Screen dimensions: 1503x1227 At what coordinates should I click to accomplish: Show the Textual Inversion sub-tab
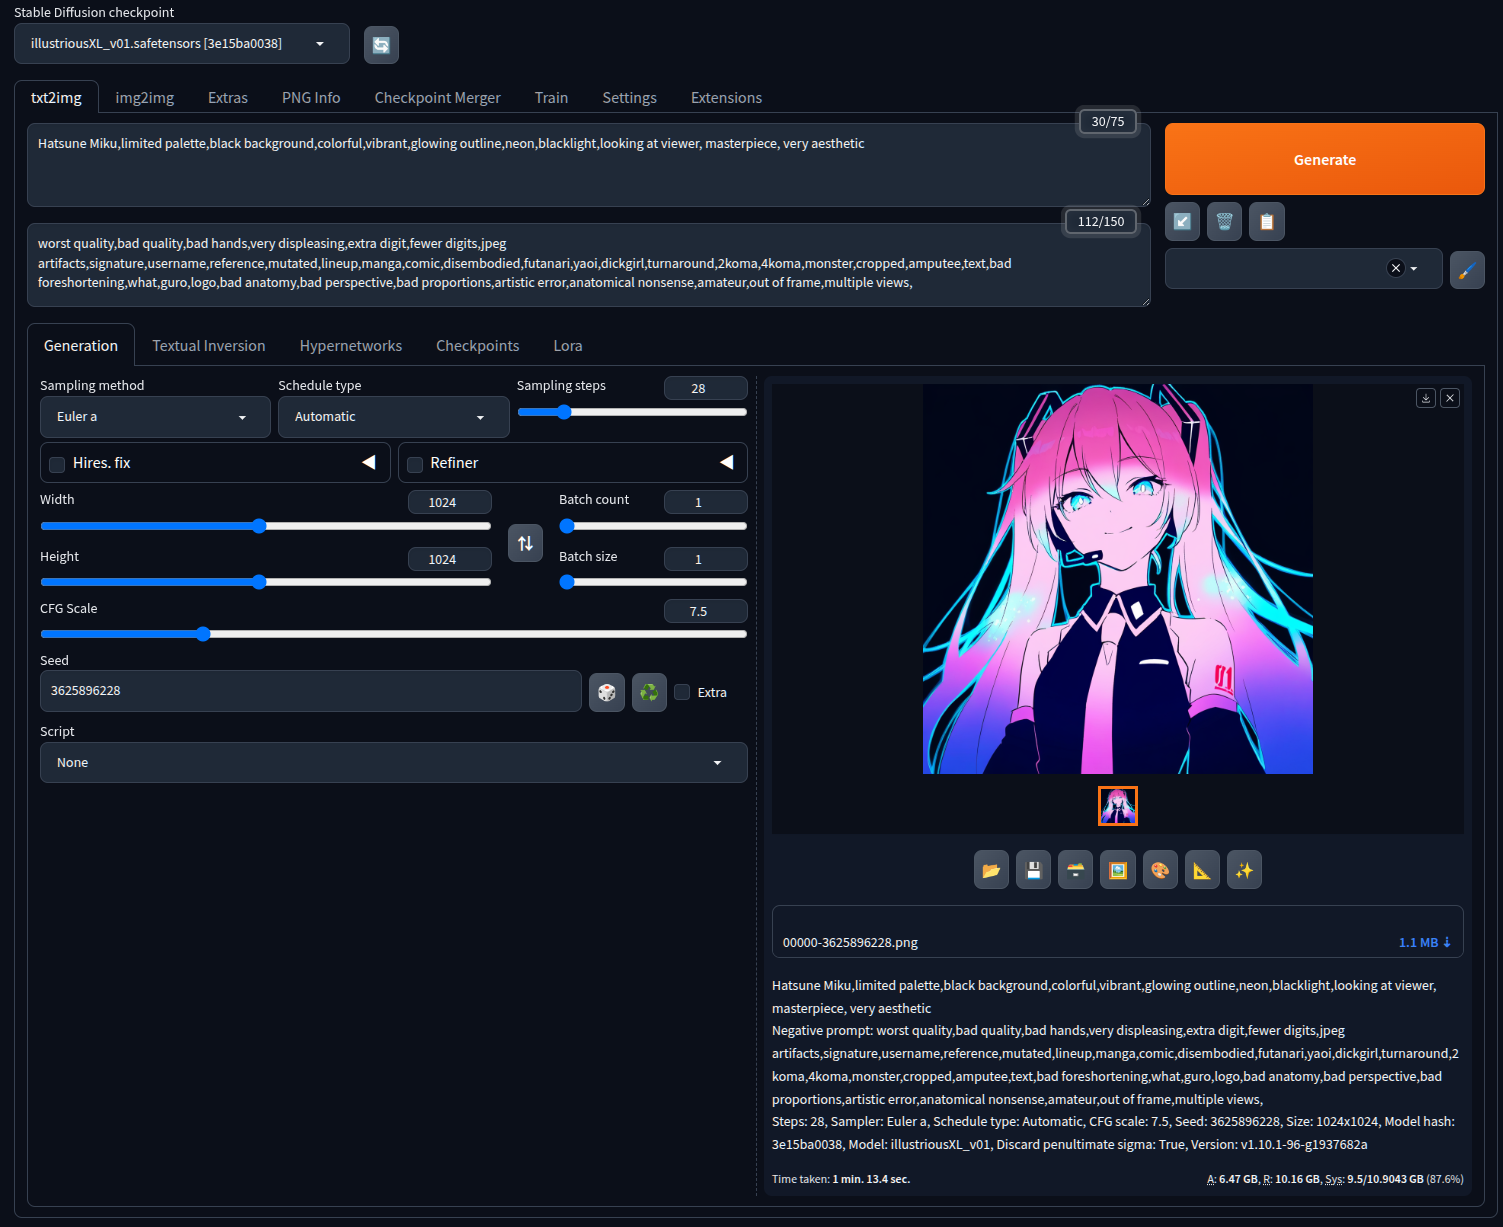pyautogui.click(x=209, y=346)
